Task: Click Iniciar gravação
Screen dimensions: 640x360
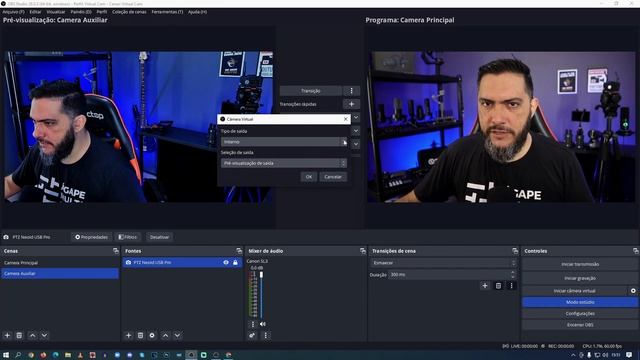Action: 580,278
